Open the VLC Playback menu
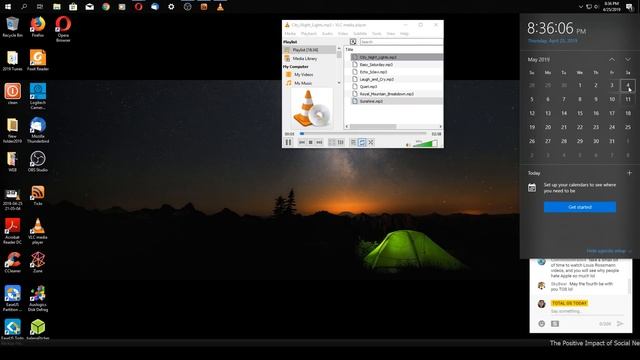 coord(309,33)
